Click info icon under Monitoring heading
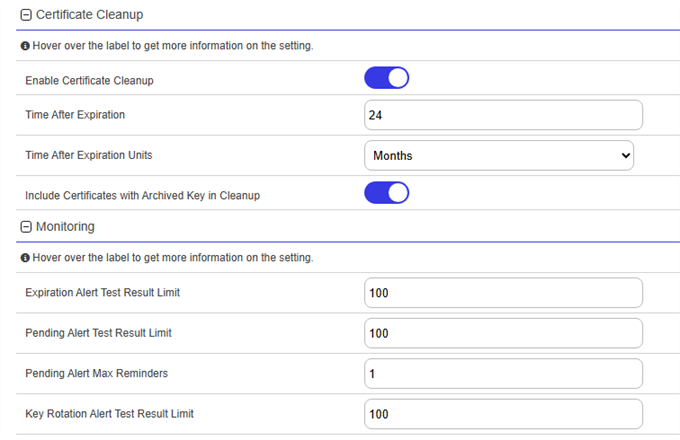This screenshot has width=680, height=440. point(24,258)
